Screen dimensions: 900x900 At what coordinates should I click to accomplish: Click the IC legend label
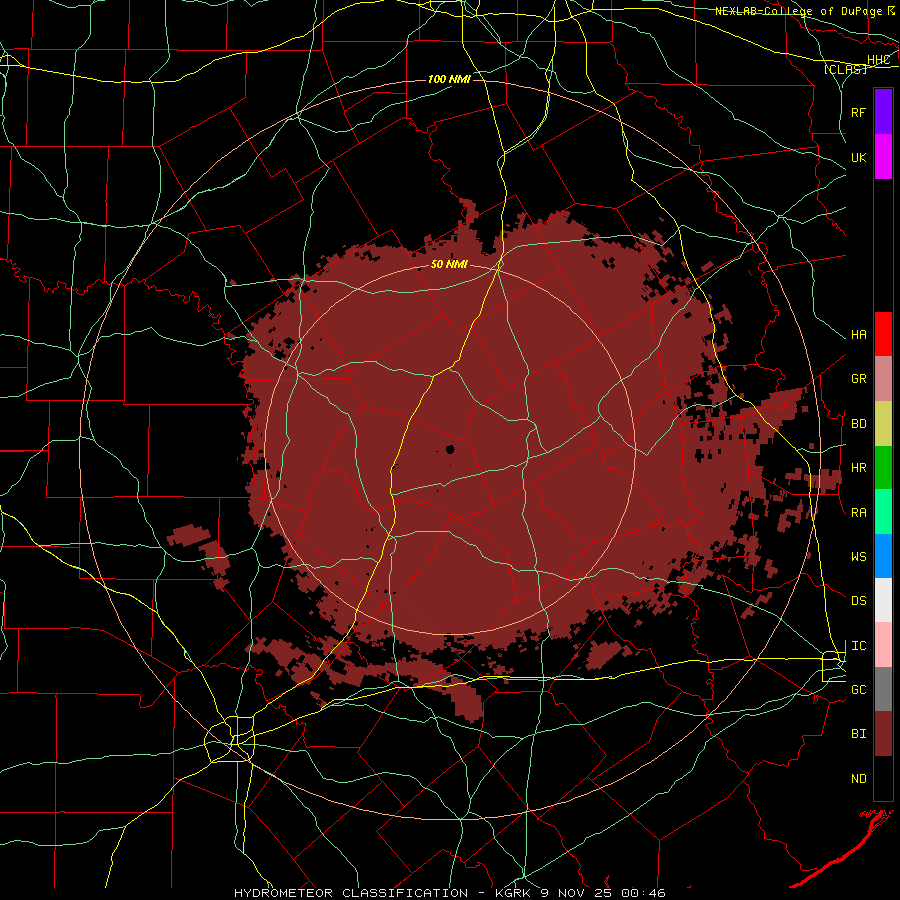(x=859, y=646)
